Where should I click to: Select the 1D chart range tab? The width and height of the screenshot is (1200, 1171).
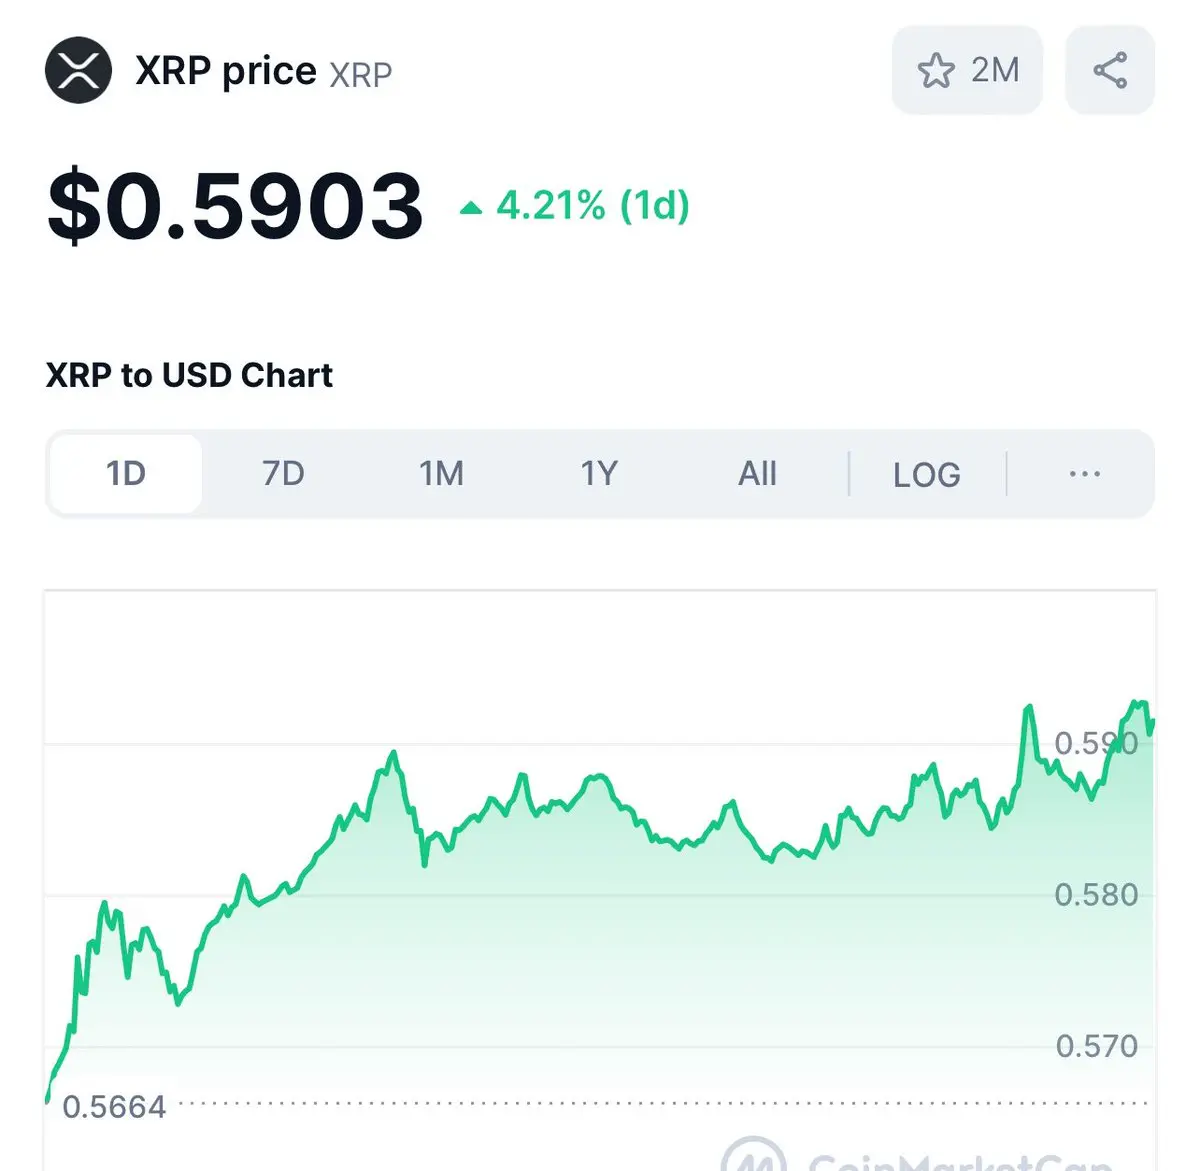click(126, 474)
